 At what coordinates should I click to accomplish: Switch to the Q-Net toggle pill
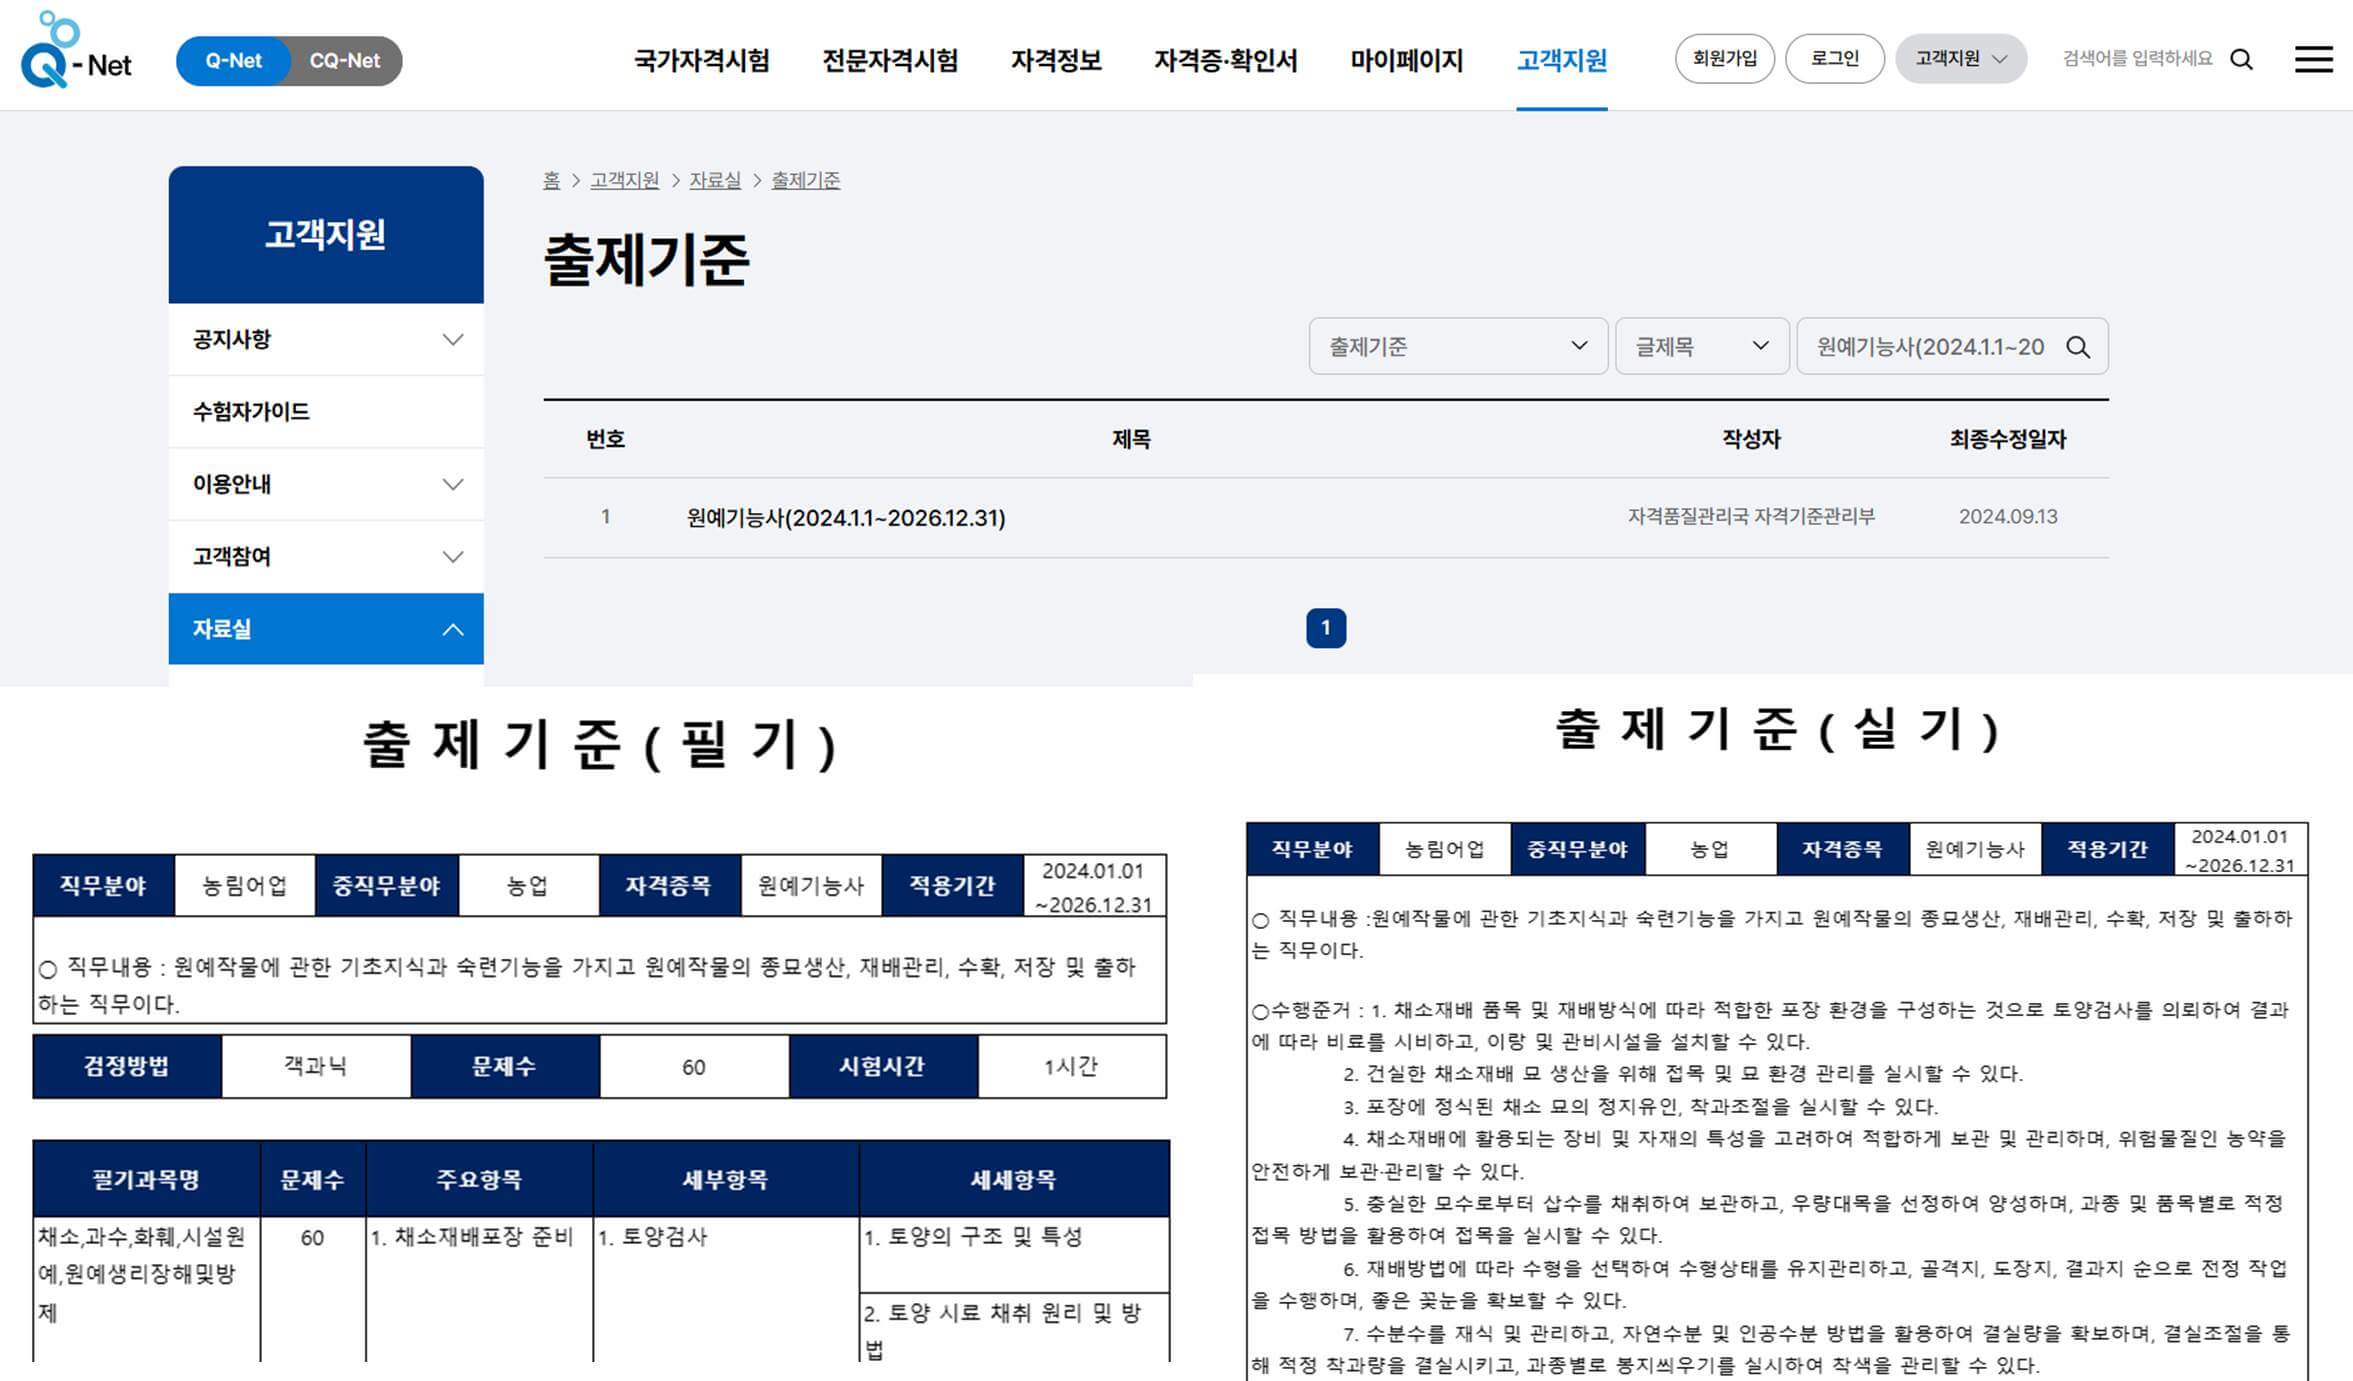pos(234,61)
